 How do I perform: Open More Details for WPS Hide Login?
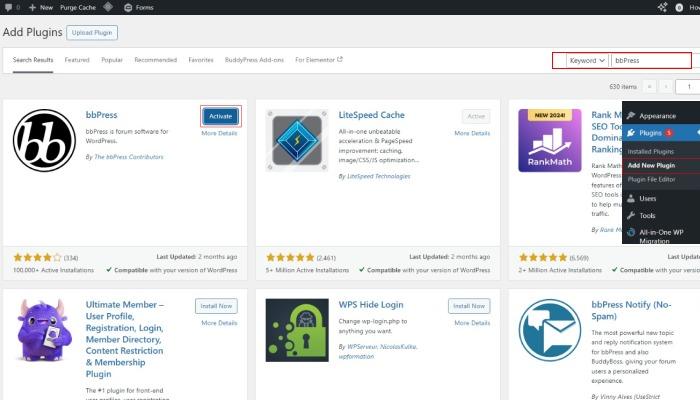(472, 323)
